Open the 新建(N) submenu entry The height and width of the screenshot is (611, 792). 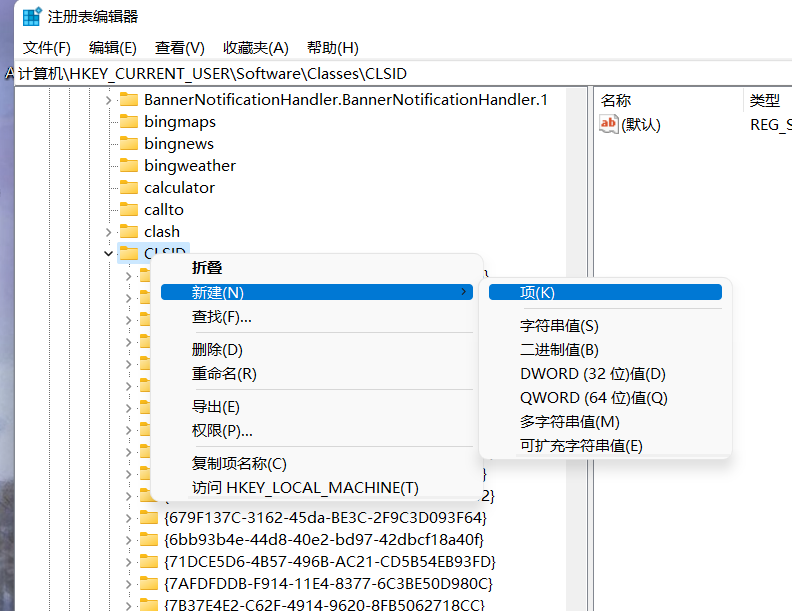coord(317,292)
